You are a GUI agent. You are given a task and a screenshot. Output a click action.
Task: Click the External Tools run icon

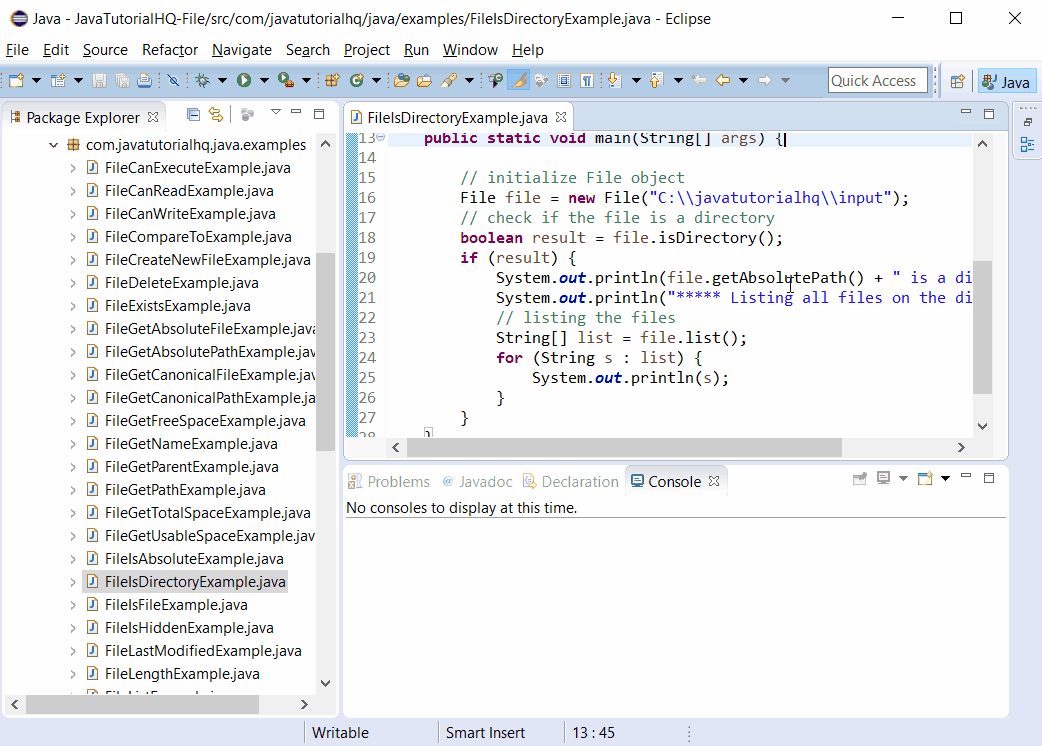pos(286,80)
